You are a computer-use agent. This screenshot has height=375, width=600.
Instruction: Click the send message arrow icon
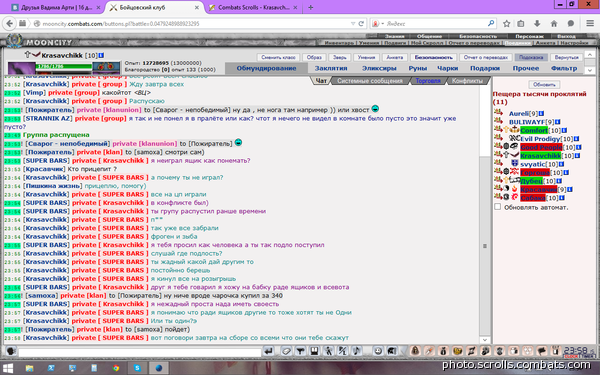click(x=269, y=351)
